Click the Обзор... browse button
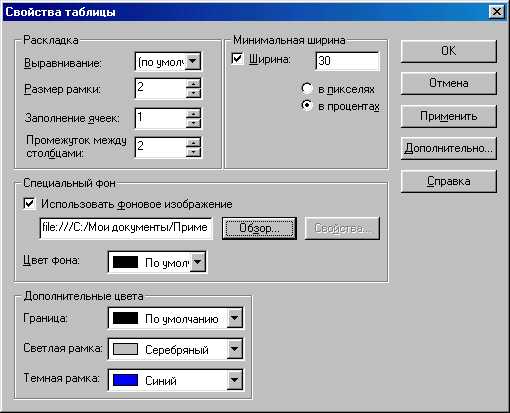 [x=259, y=228]
